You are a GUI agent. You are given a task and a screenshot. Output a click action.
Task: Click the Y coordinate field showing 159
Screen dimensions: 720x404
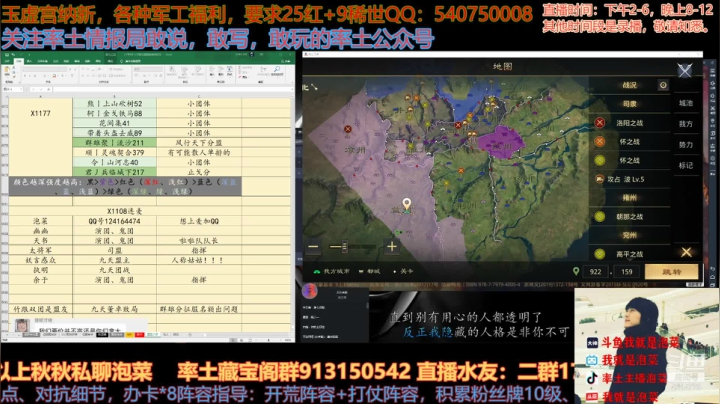click(x=626, y=272)
